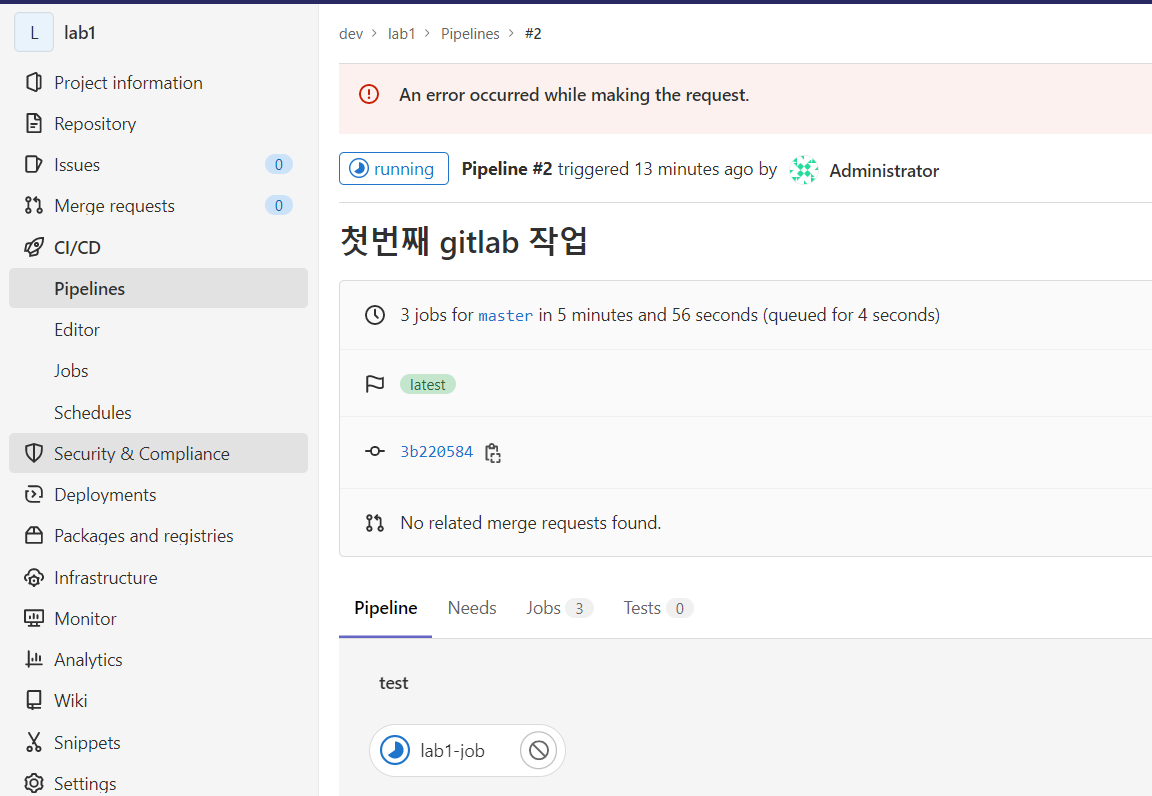This screenshot has height=796, width=1152.
Task: Click the lab1 project avatar letter L
Action: pos(34,32)
